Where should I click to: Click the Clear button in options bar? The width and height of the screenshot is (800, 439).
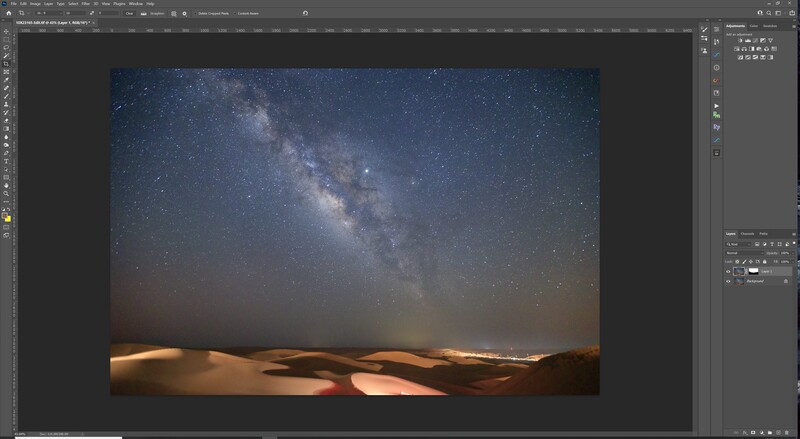[x=130, y=13]
